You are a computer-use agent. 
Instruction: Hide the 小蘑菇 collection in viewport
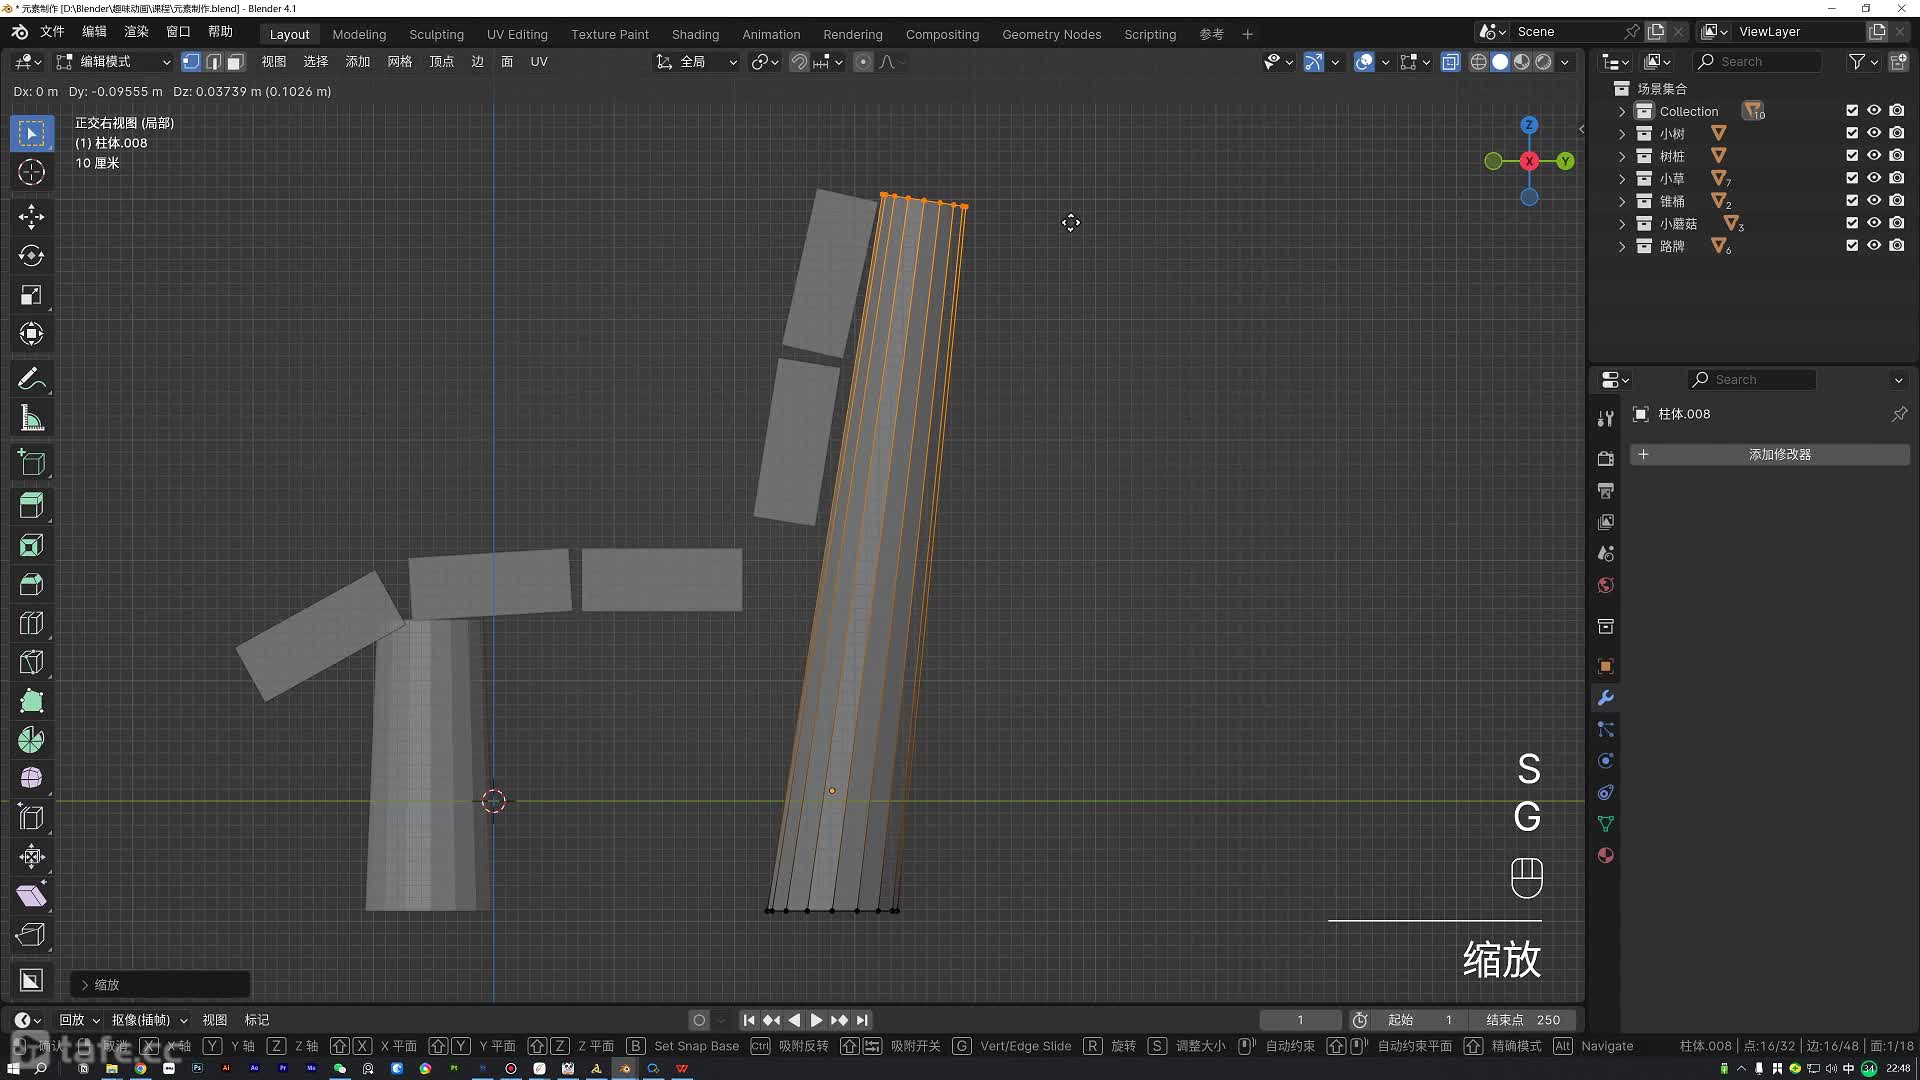[x=1874, y=223]
